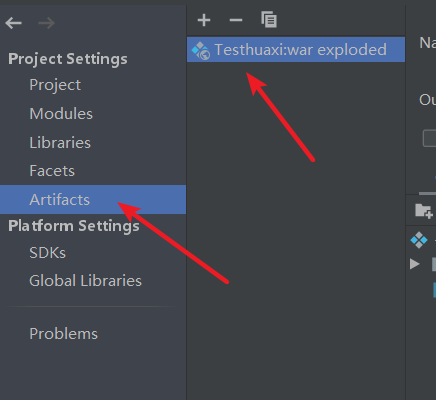Select the output root diamond icon
436x400 pixels.
(x=419, y=240)
